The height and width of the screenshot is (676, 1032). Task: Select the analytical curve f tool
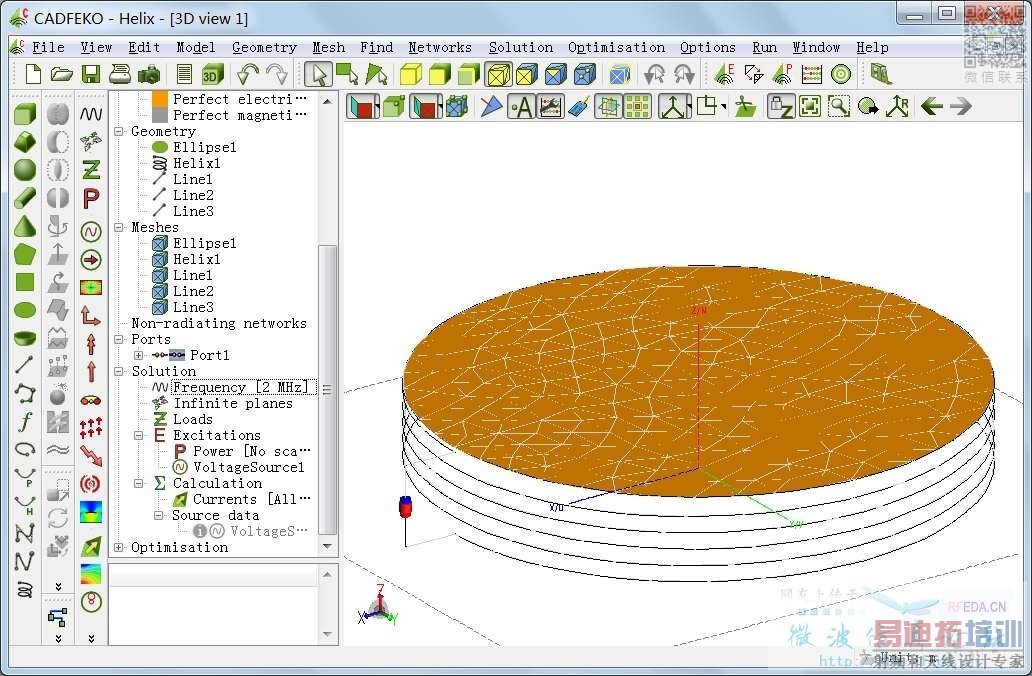point(25,421)
